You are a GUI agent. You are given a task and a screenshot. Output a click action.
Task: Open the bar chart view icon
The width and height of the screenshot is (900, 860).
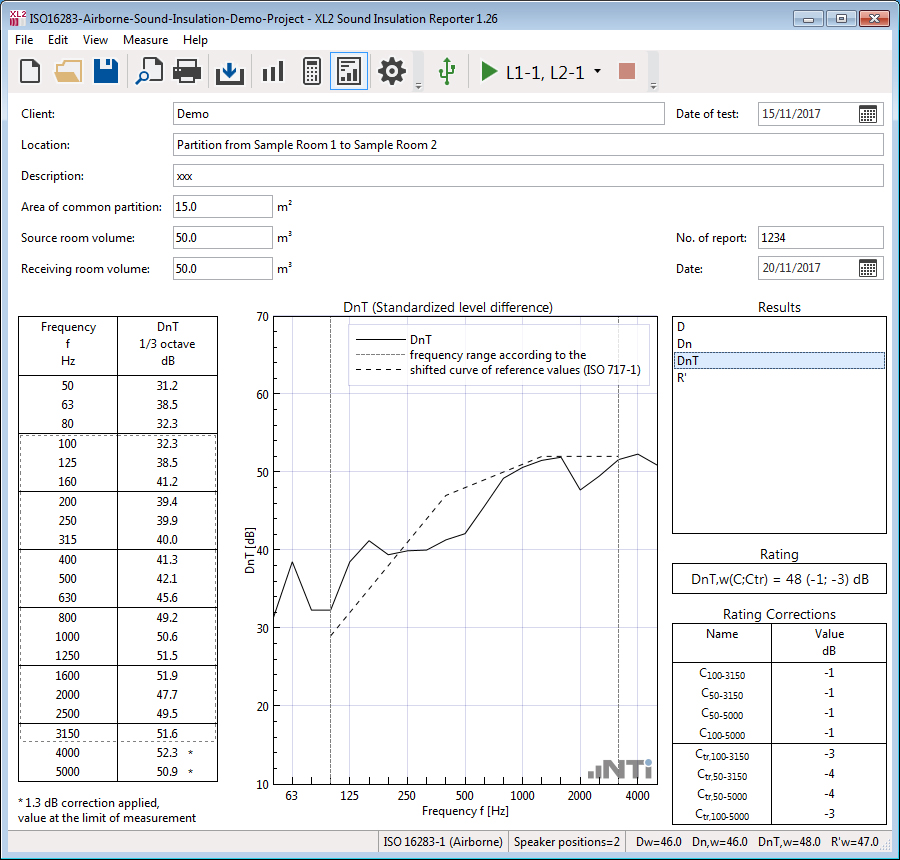[x=272, y=72]
